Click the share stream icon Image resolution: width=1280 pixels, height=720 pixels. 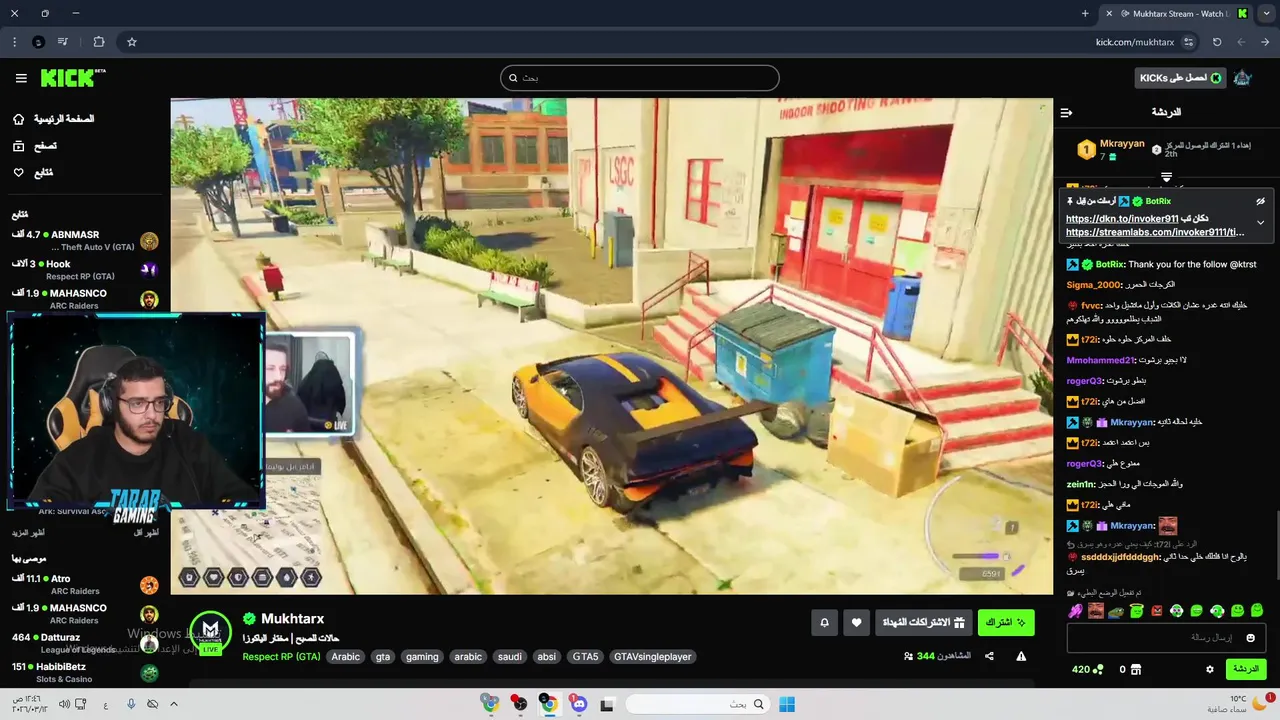(x=989, y=656)
